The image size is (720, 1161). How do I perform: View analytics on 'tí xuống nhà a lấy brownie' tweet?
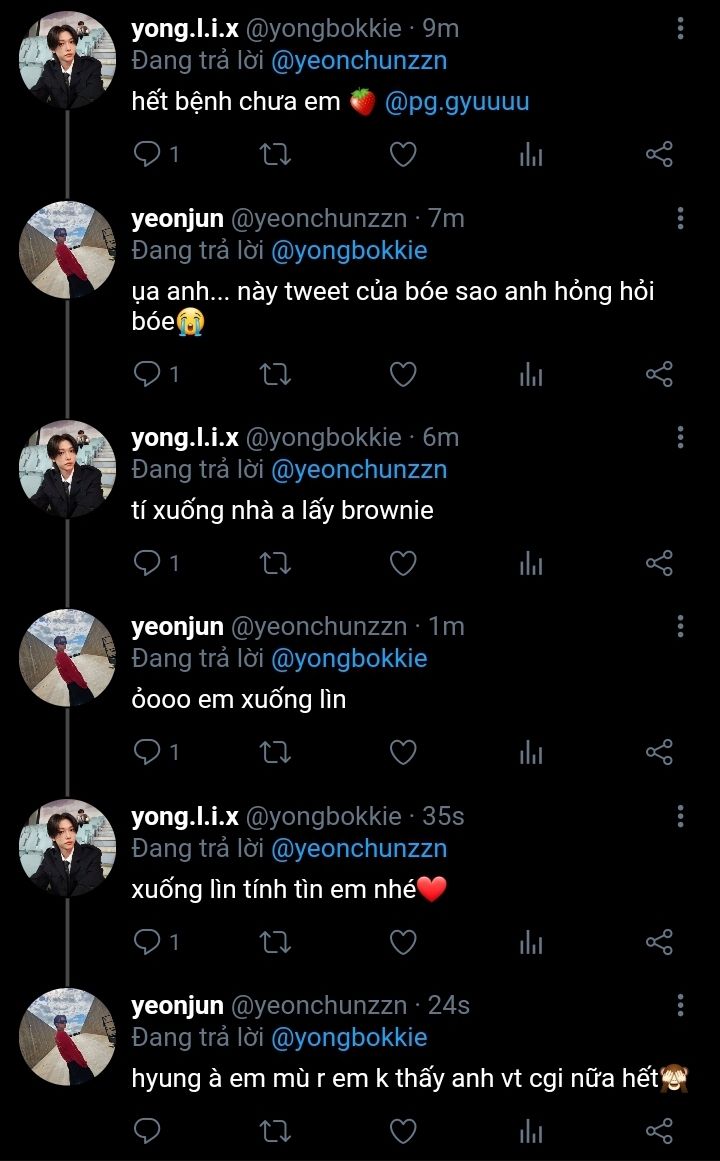(531, 564)
